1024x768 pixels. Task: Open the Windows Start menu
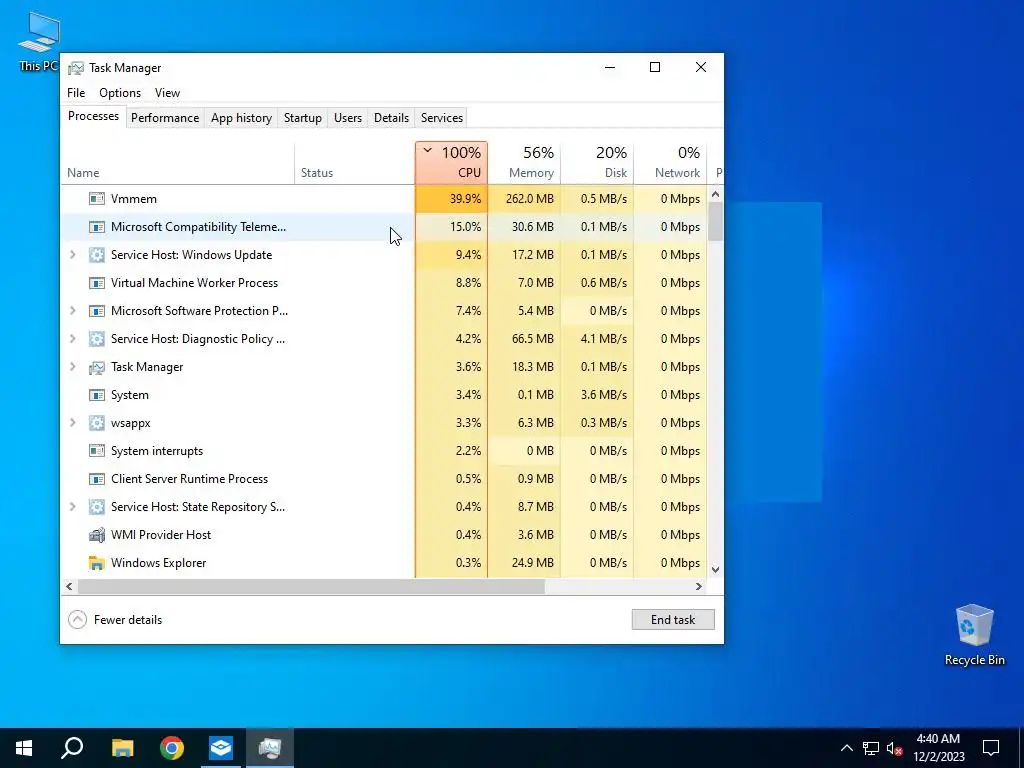24,748
